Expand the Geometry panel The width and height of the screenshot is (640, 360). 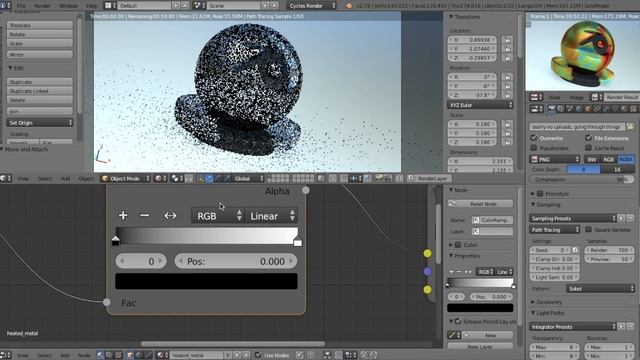[549, 302]
